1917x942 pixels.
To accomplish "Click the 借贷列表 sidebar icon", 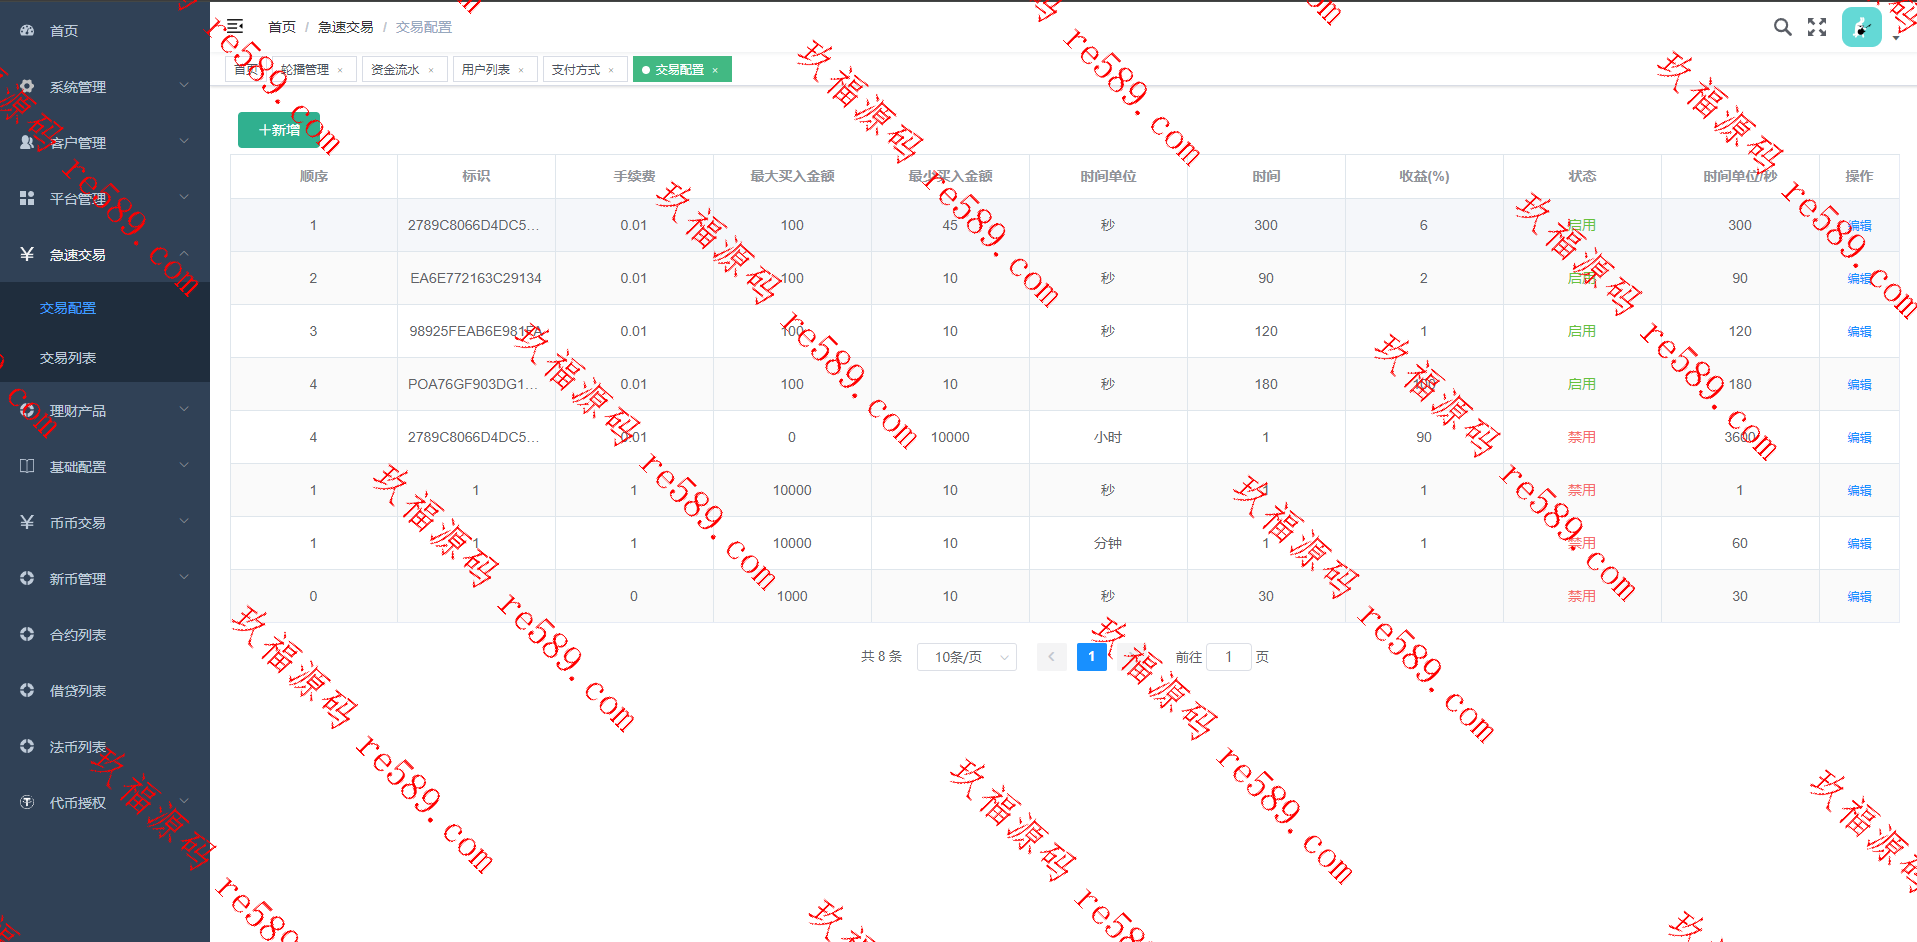I will 27,691.
